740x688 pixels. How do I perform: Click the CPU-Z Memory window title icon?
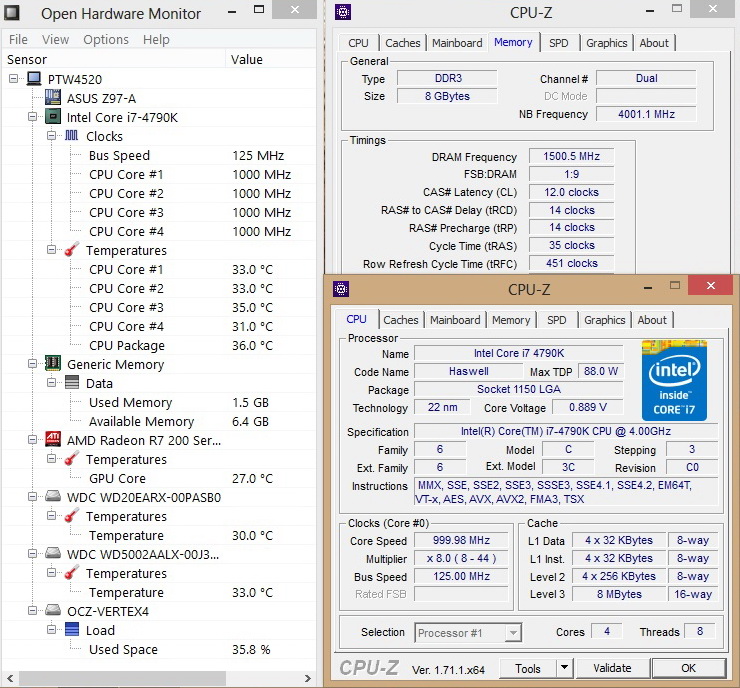(x=343, y=12)
